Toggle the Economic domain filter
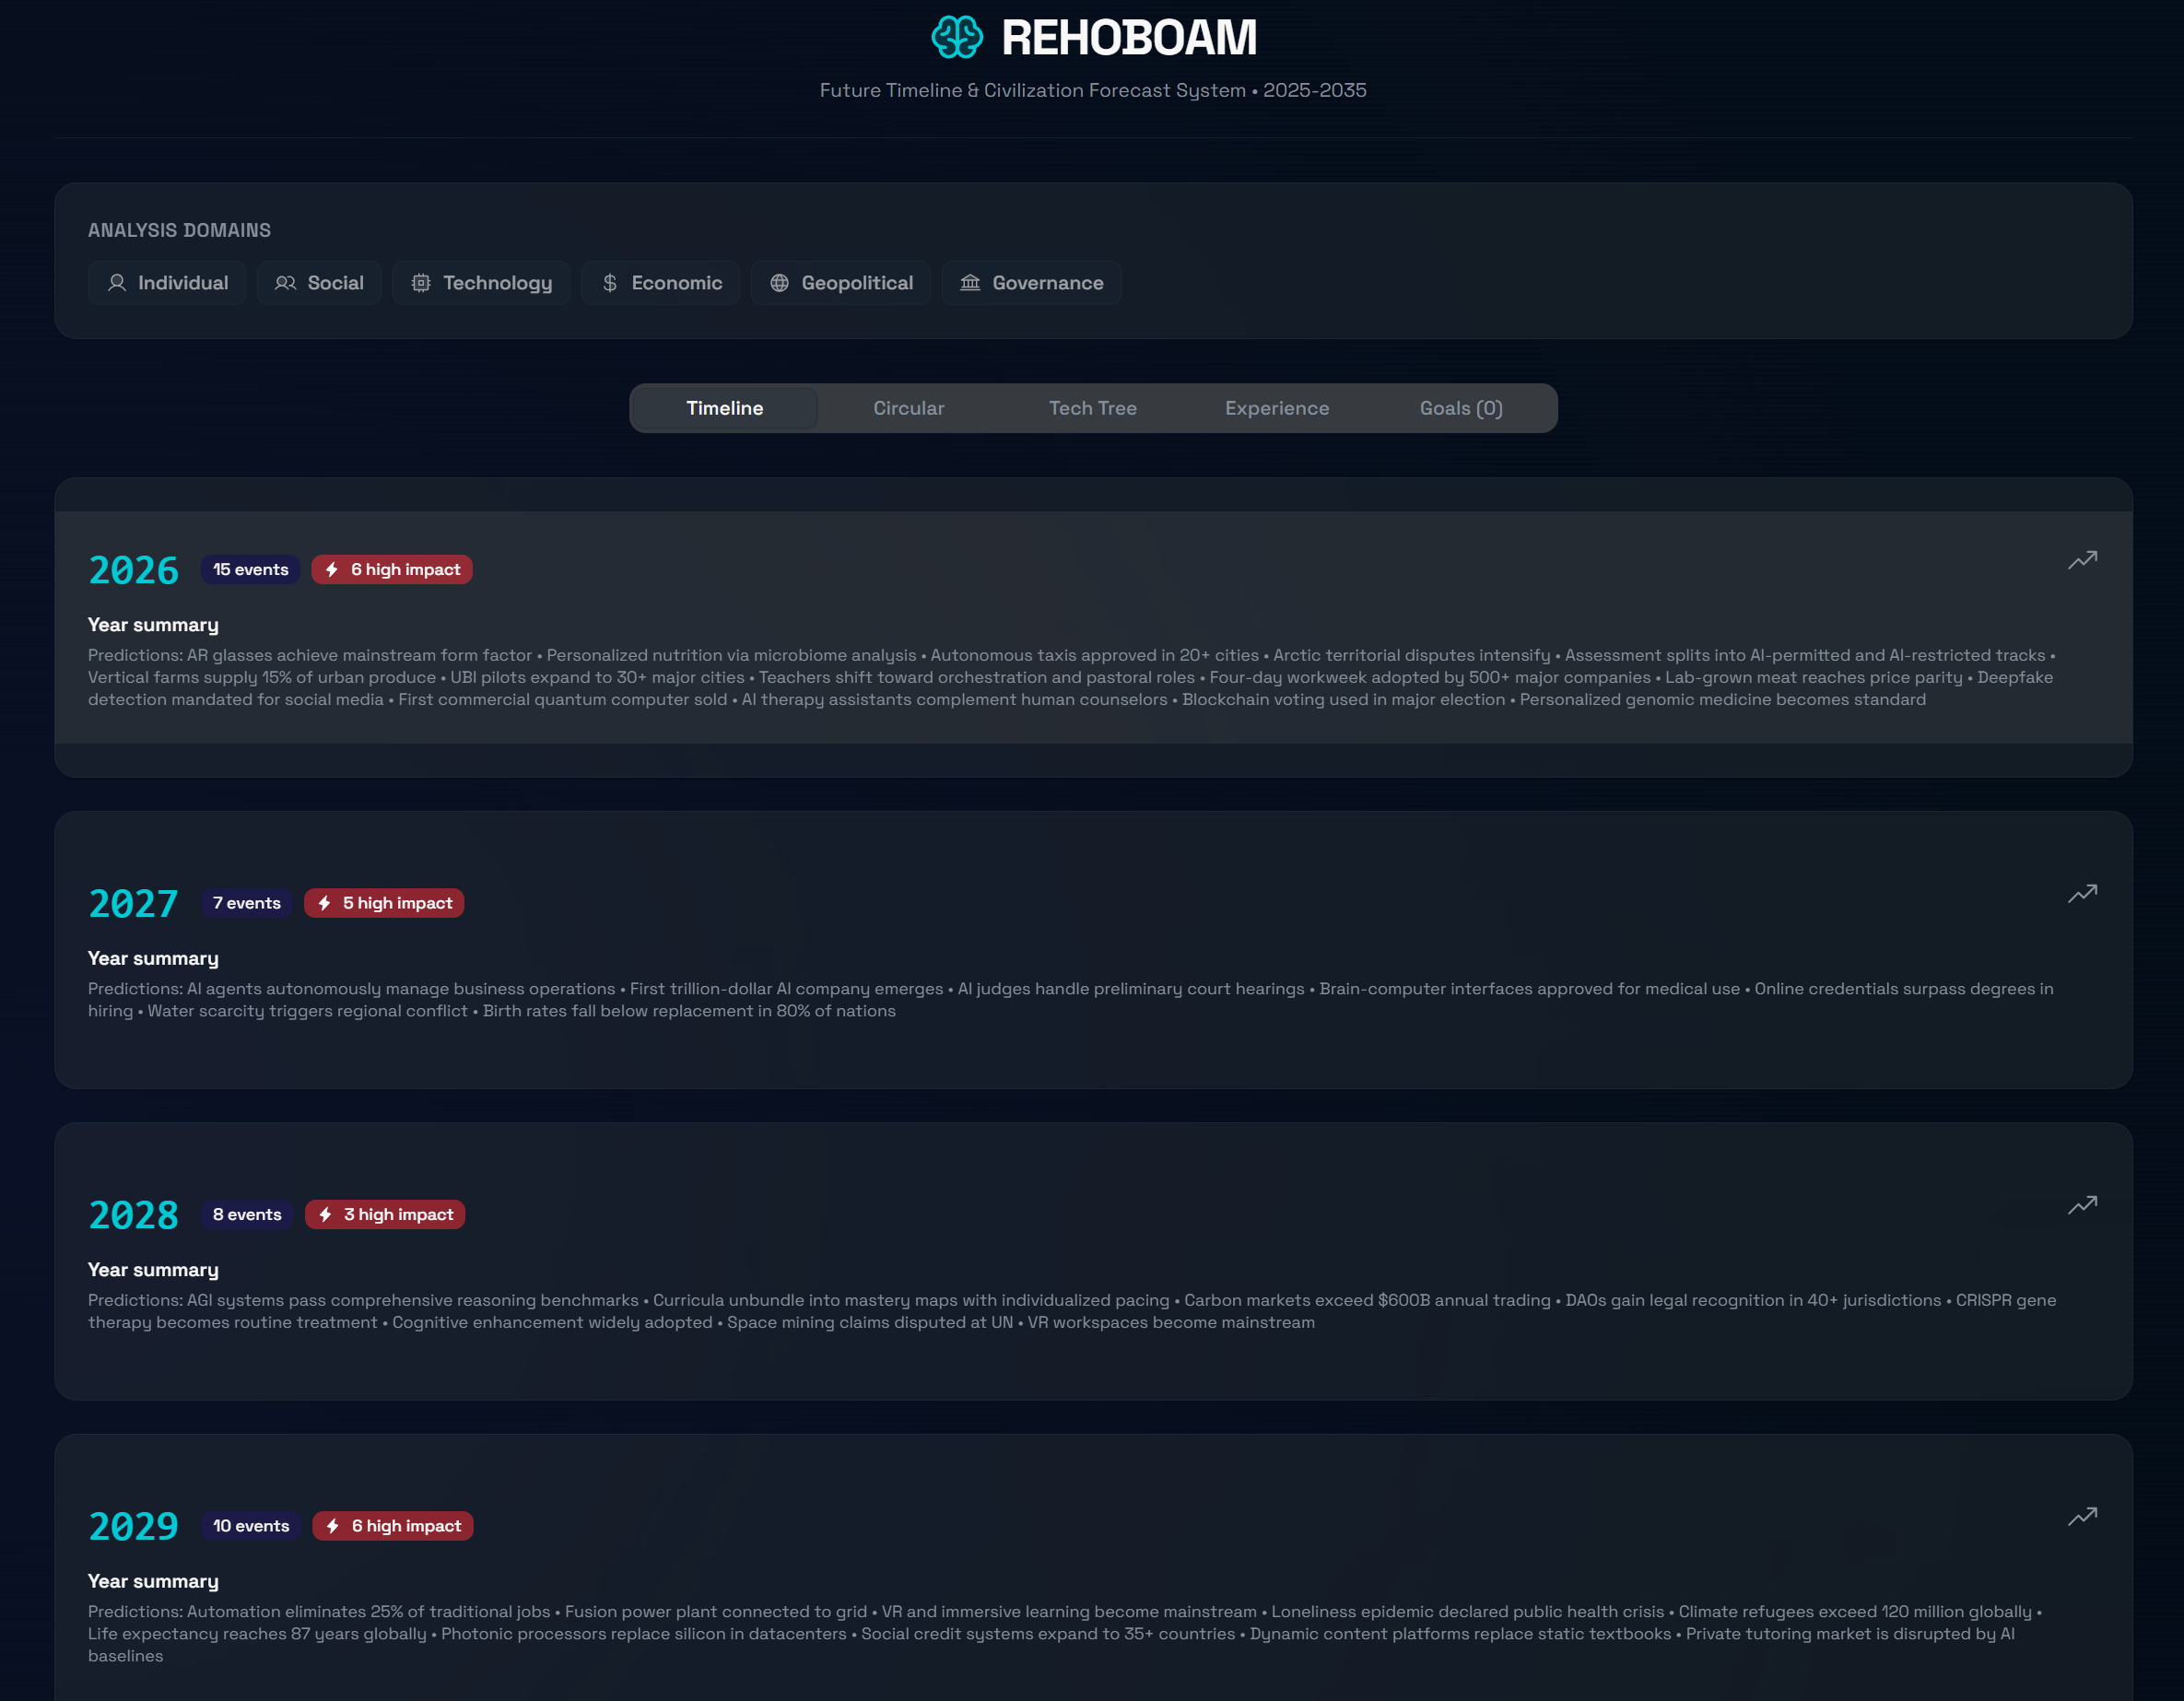 pyautogui.click(x=660, y=283)
